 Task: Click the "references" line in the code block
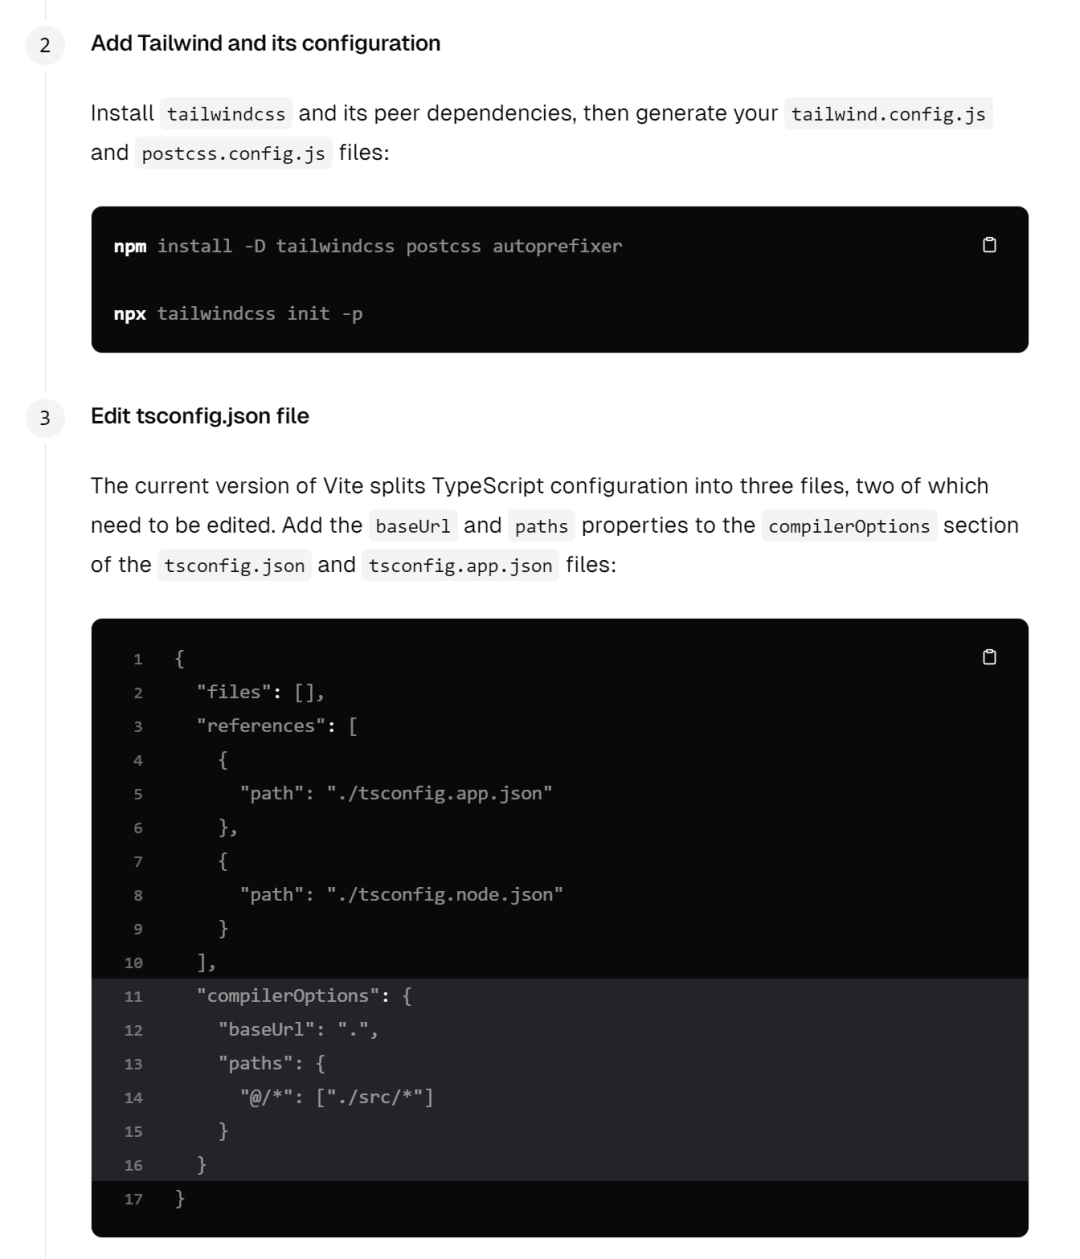click(x=277, y=726)
